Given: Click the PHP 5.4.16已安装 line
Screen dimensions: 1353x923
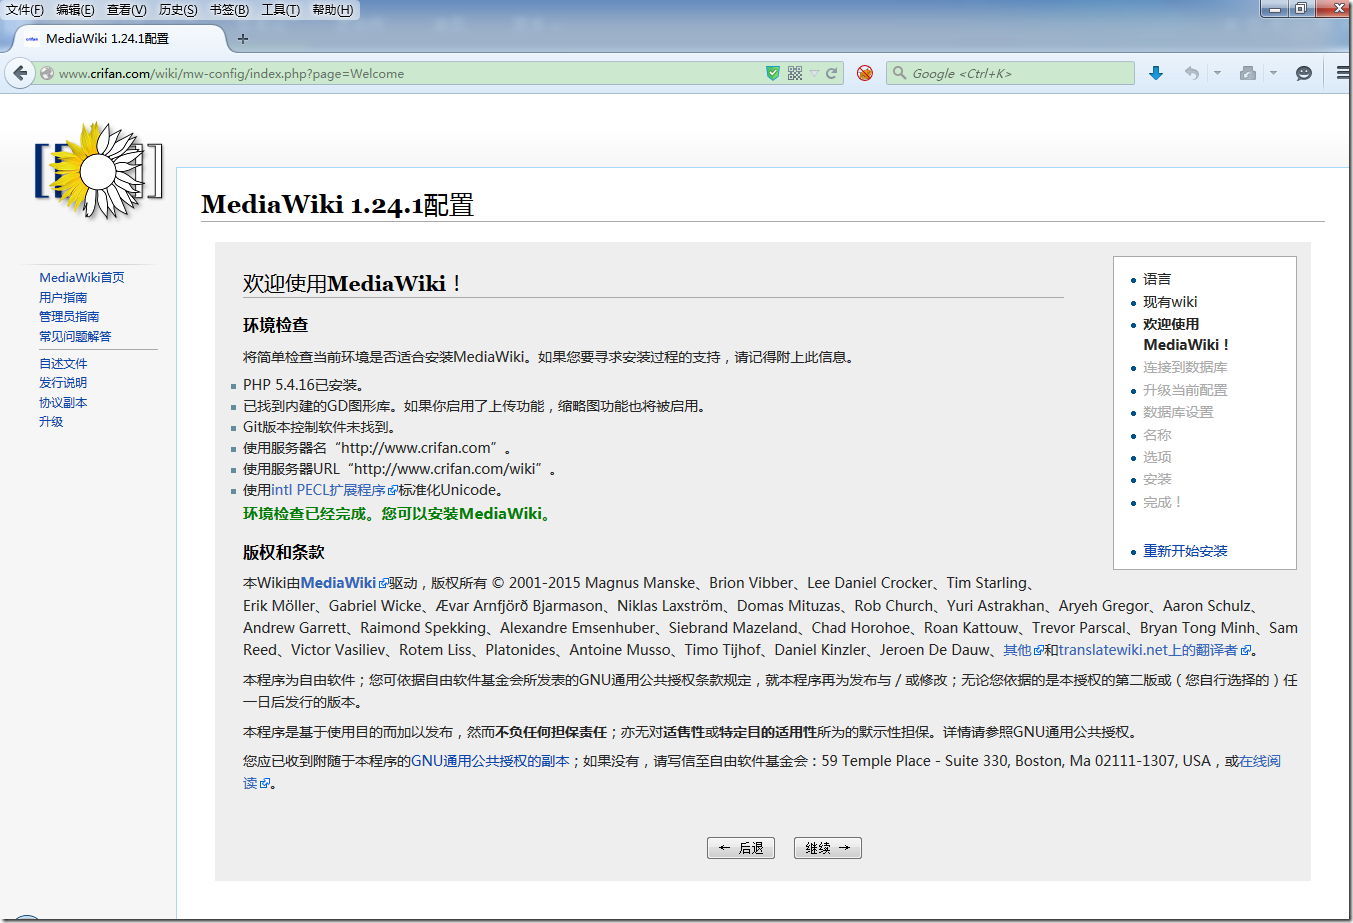Looking at the screenshot, I should click(x=303, y=385).
